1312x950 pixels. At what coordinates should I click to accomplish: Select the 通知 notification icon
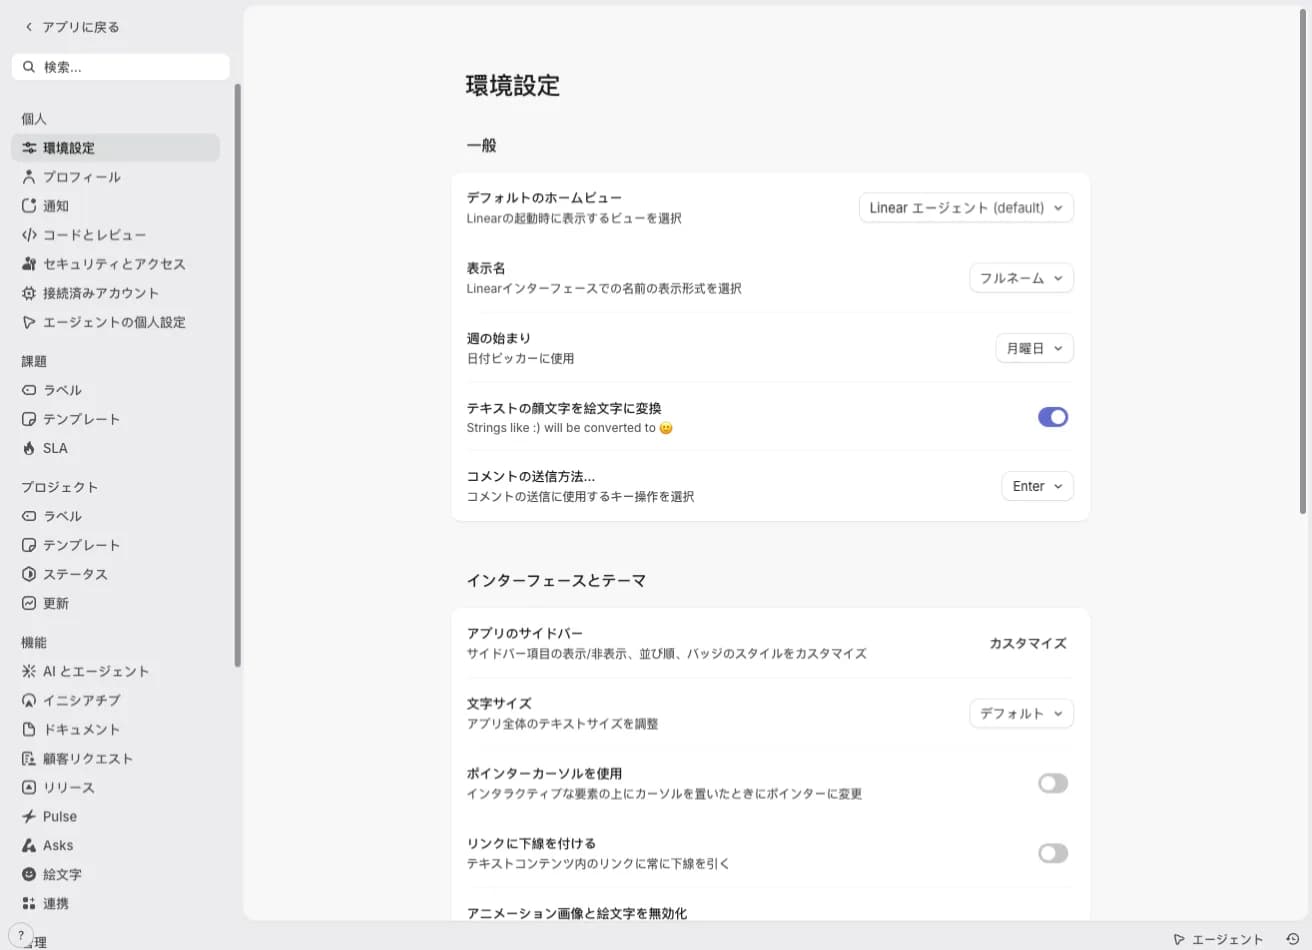29,206
